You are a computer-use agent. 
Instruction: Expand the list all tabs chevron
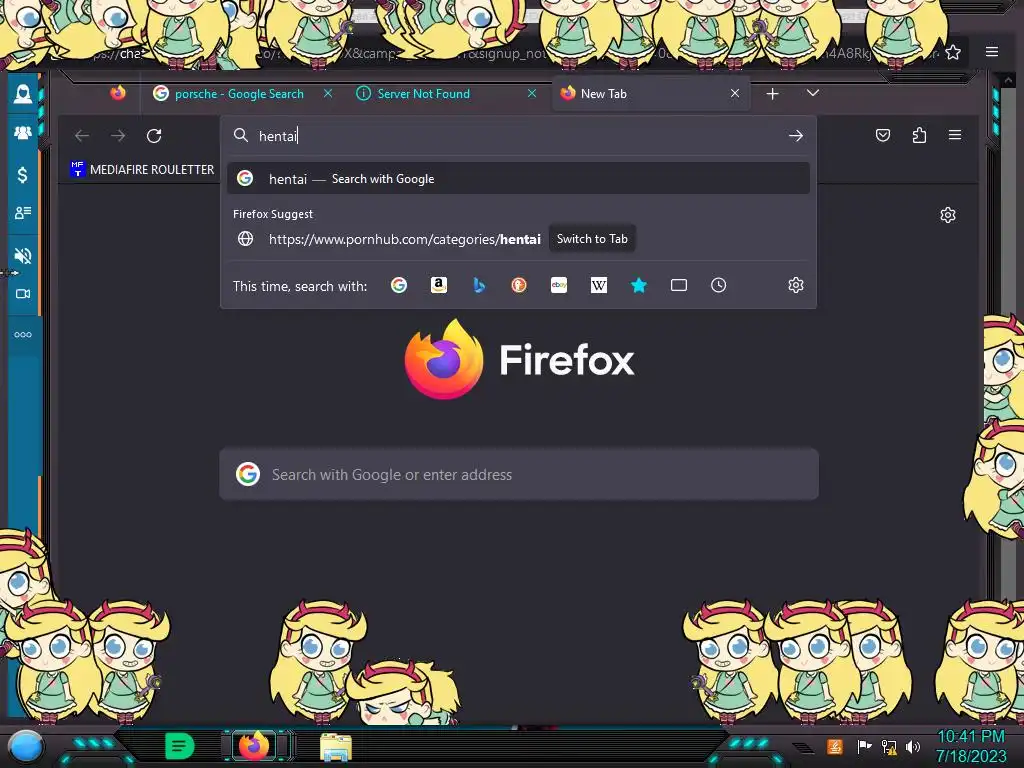[x=812, y=93]
